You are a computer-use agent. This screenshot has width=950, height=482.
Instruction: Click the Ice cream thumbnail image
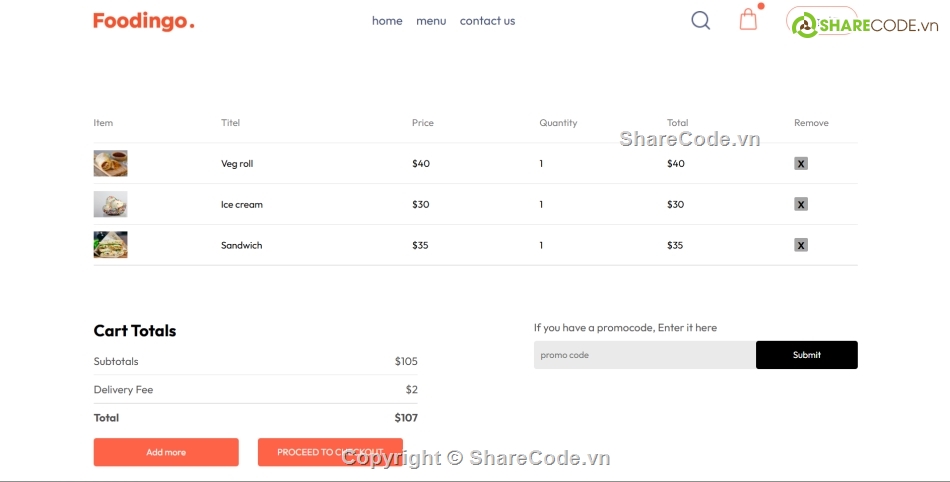tap(110, 204)
